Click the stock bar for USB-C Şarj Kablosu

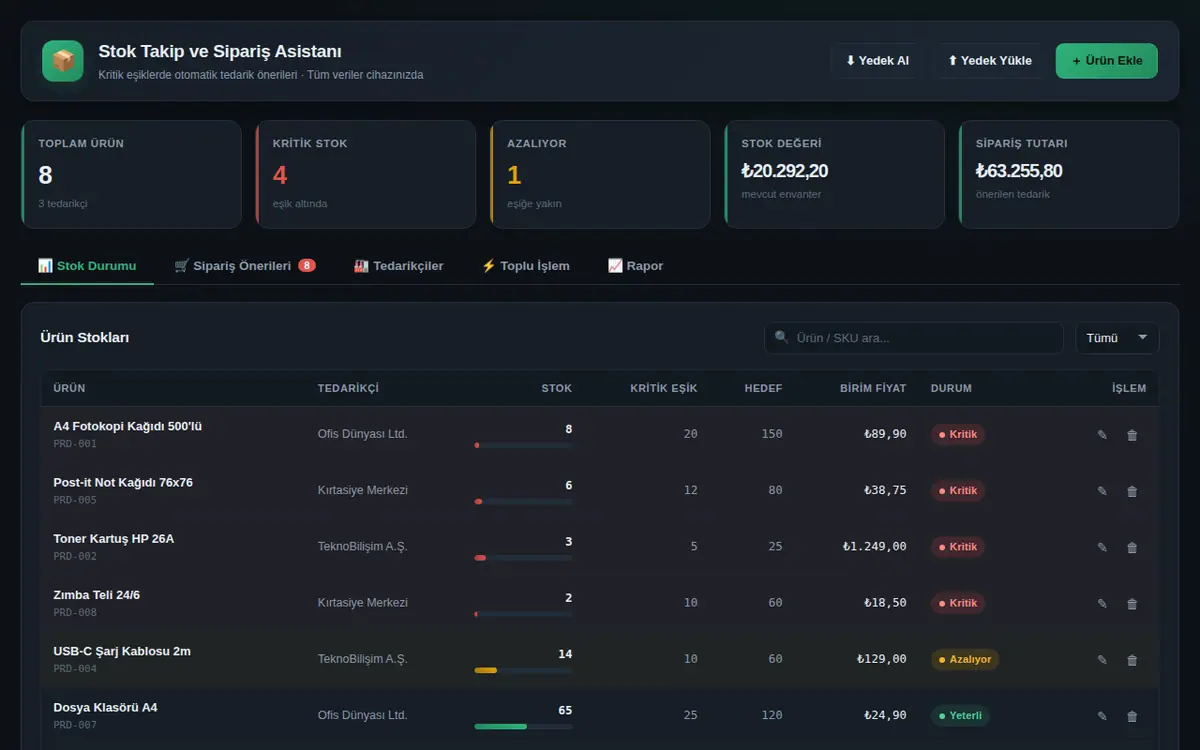(523, 670)
